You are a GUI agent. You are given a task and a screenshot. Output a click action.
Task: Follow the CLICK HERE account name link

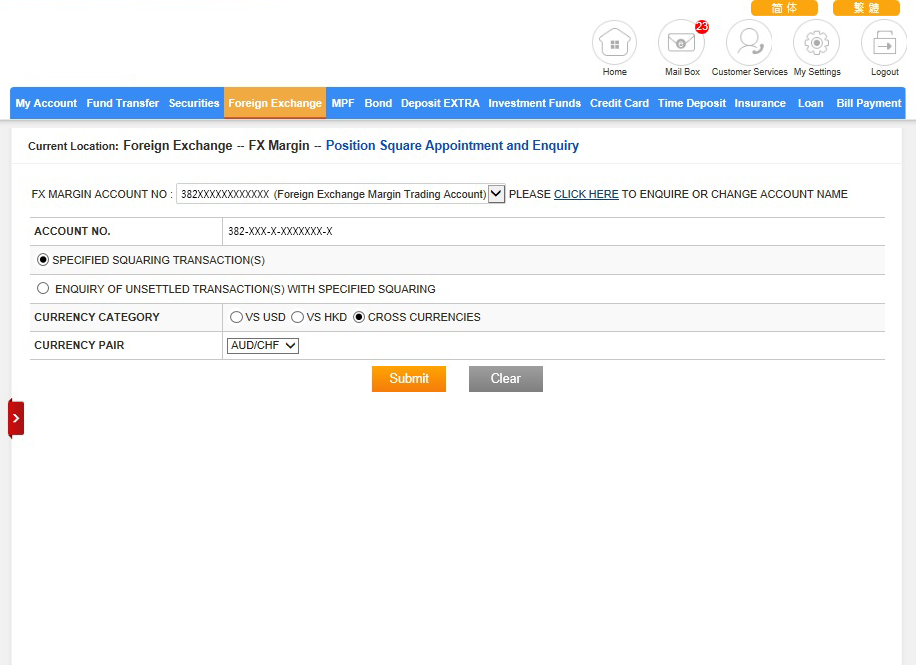point(586,194)
